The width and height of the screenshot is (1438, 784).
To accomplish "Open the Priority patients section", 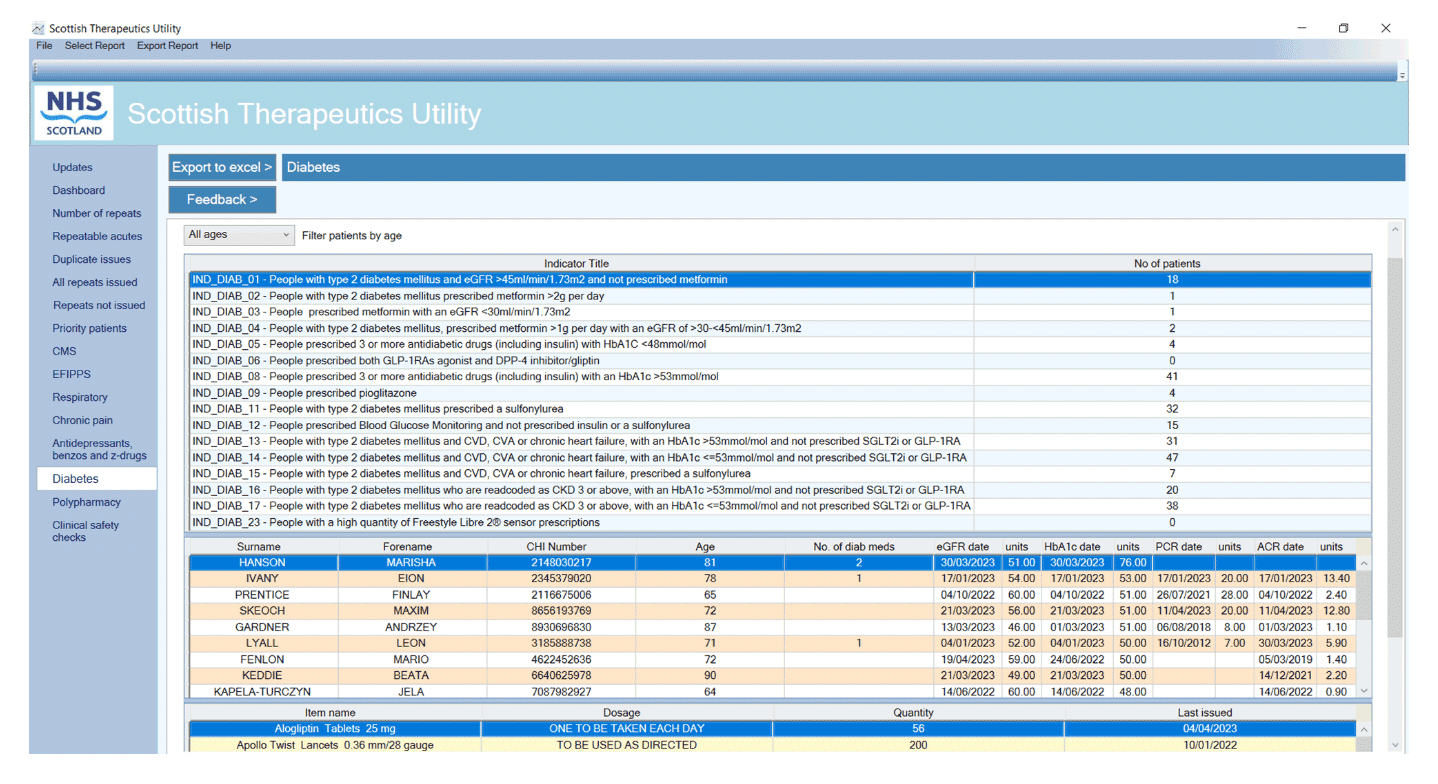I will pos(89,328).
